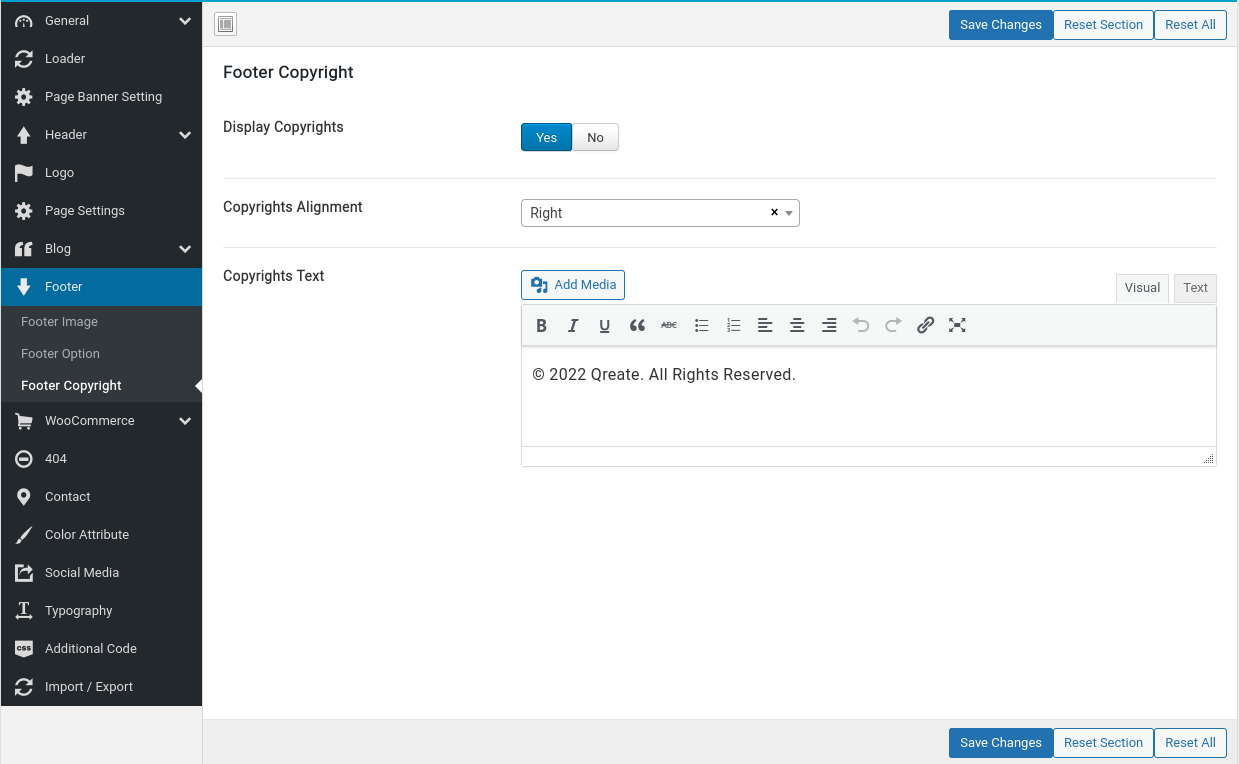
Task: Click the bottom Save Changes button
Action: coord(1000,743)
